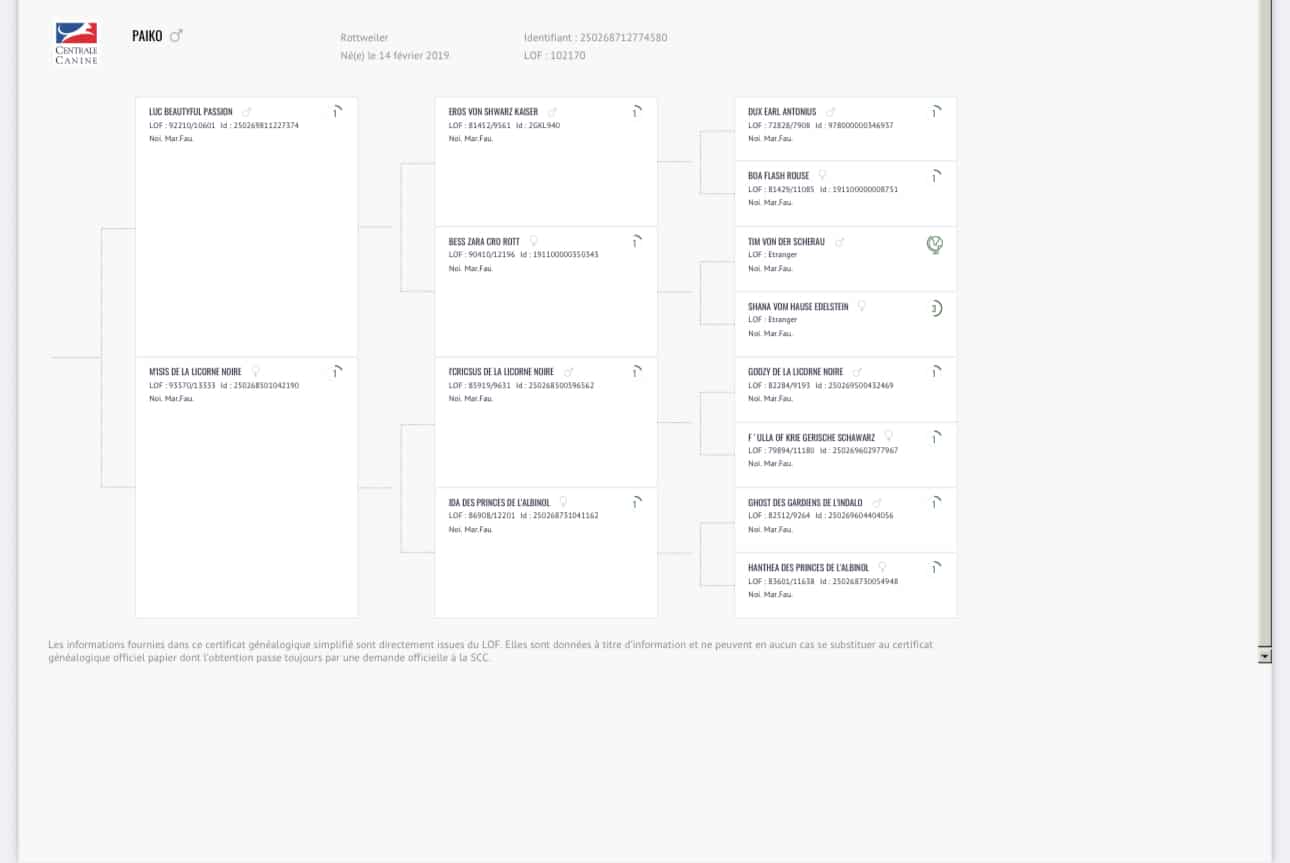Click the male symbol next to PAIKO
This screenshot has height=863, width=1290.
point(176,36)
